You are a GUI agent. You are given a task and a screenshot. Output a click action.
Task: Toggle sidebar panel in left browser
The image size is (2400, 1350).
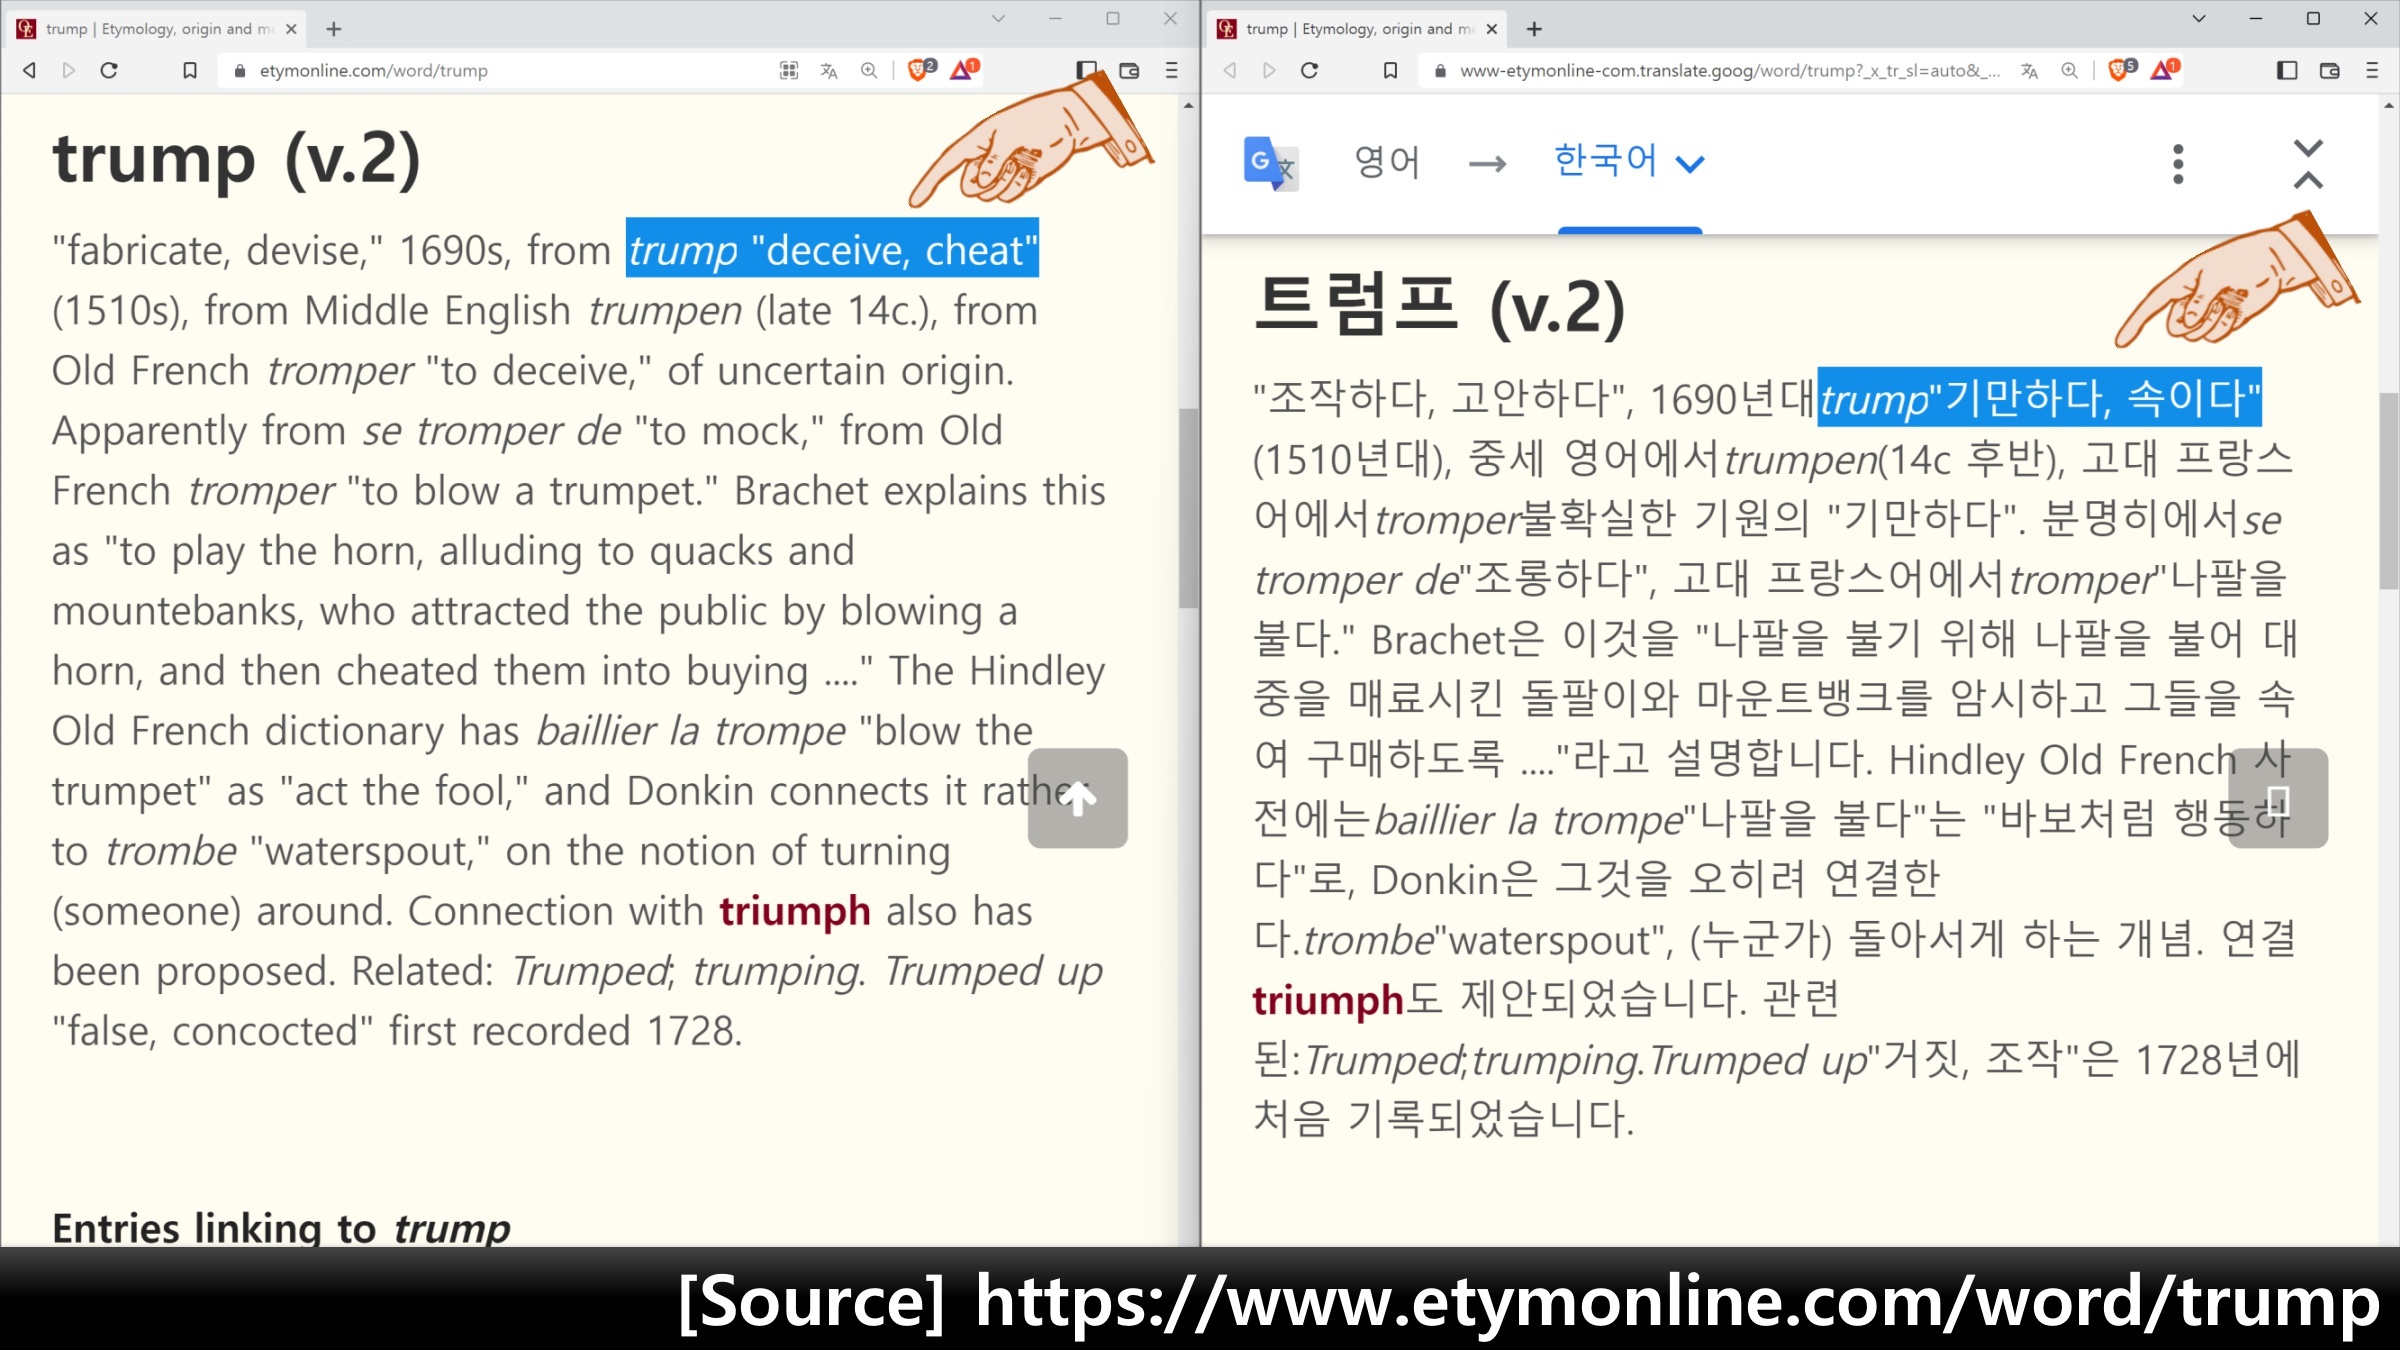coord(1086,70)
